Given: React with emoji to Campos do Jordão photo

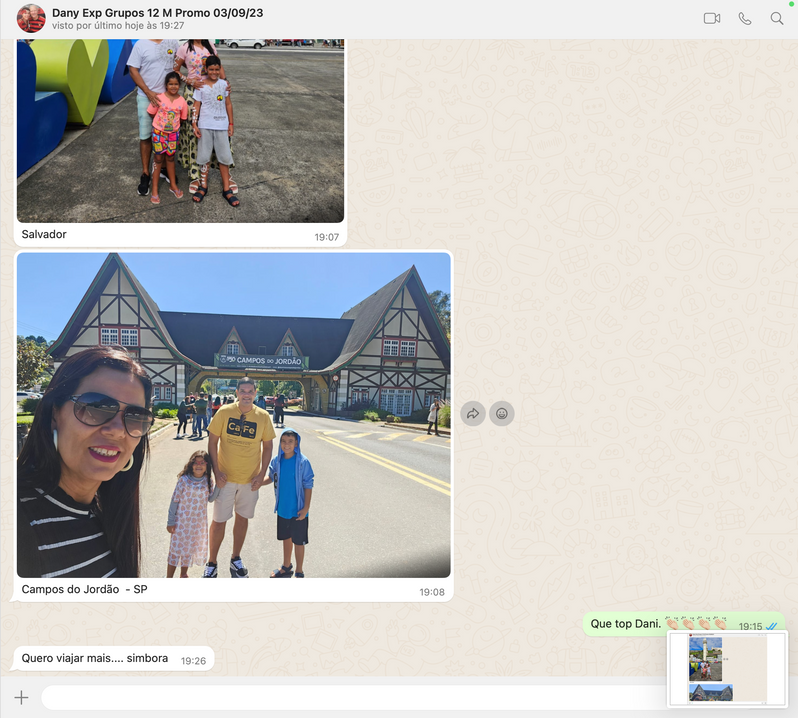Looking at the screenshot, I should click(502, 413).
